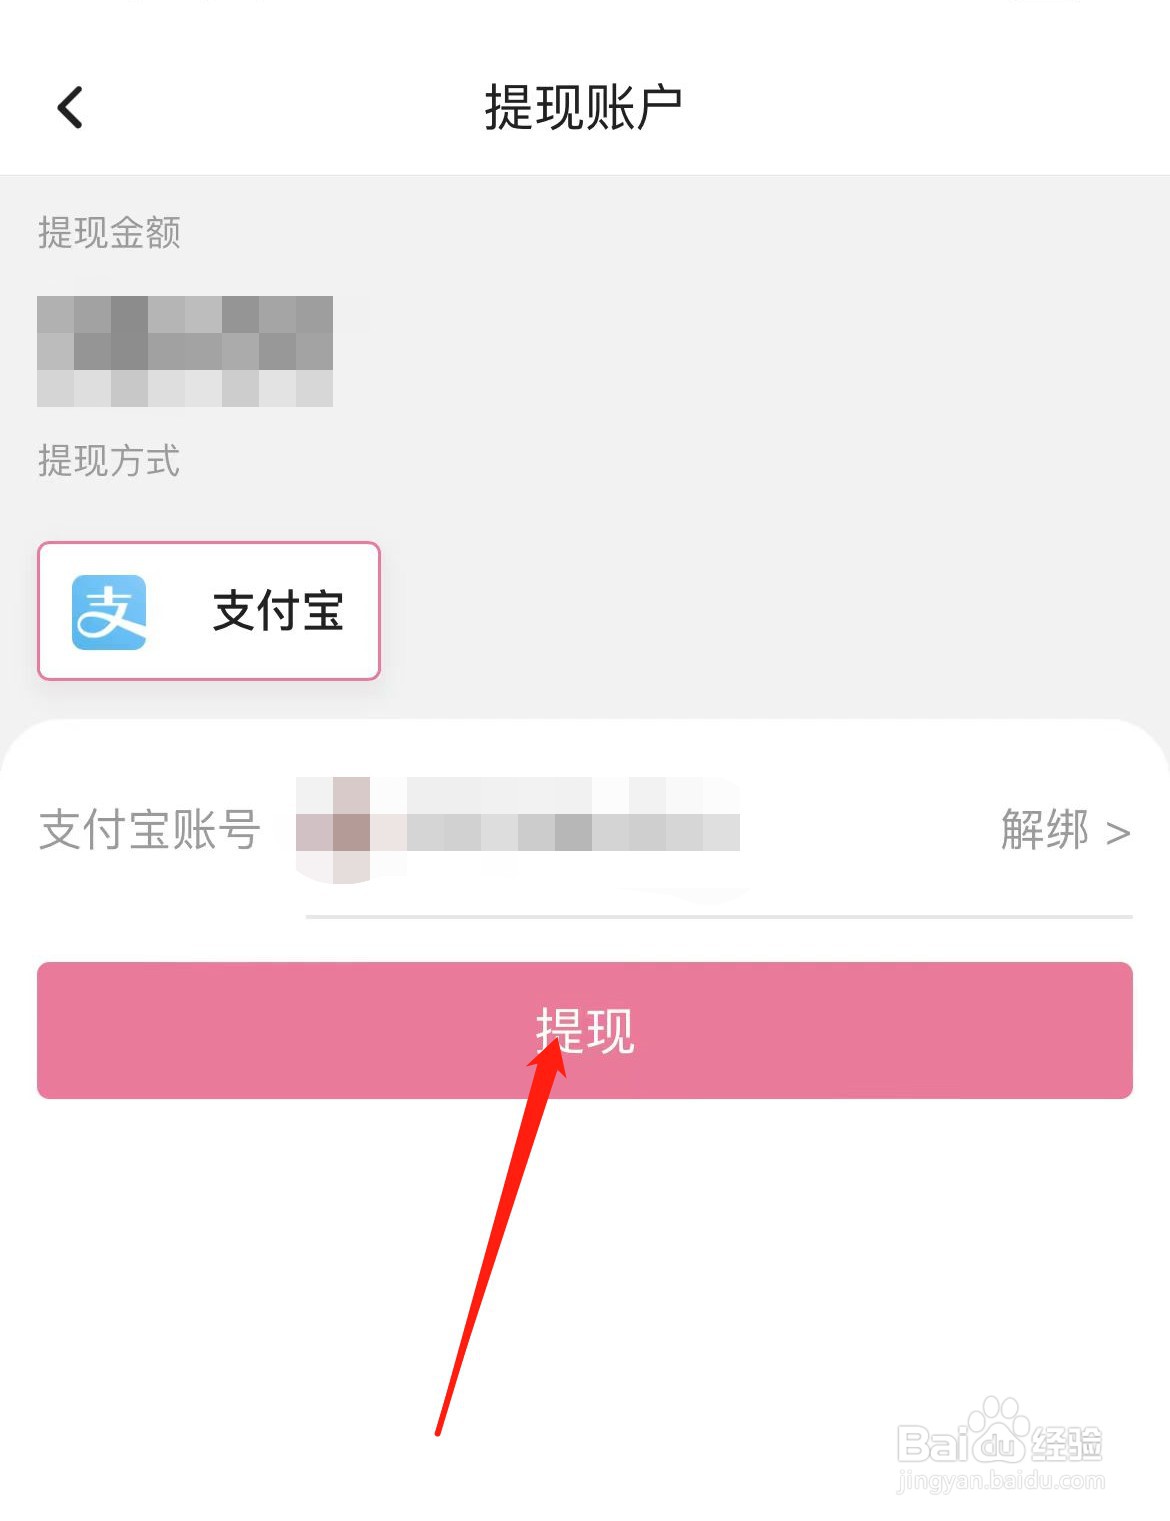This screenshot has height=1521, width=1170.
Task: Tap the pink 提现 withdraw button
Action: (x=585, y=1030)
